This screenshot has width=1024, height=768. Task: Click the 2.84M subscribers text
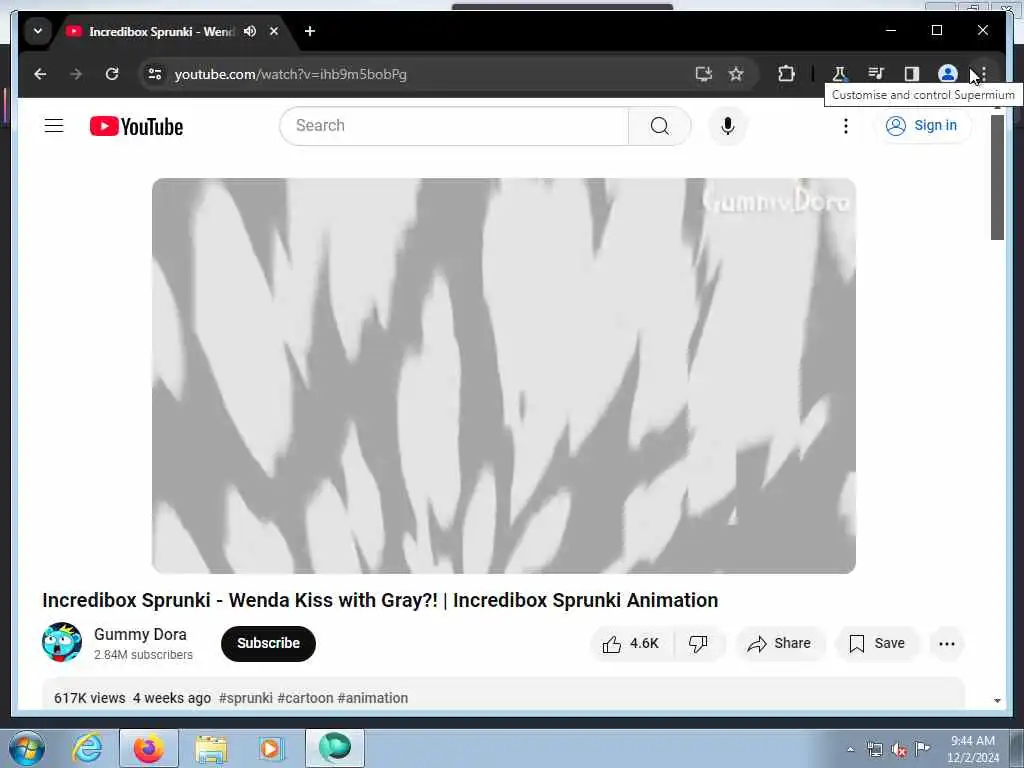click(144, 654)
